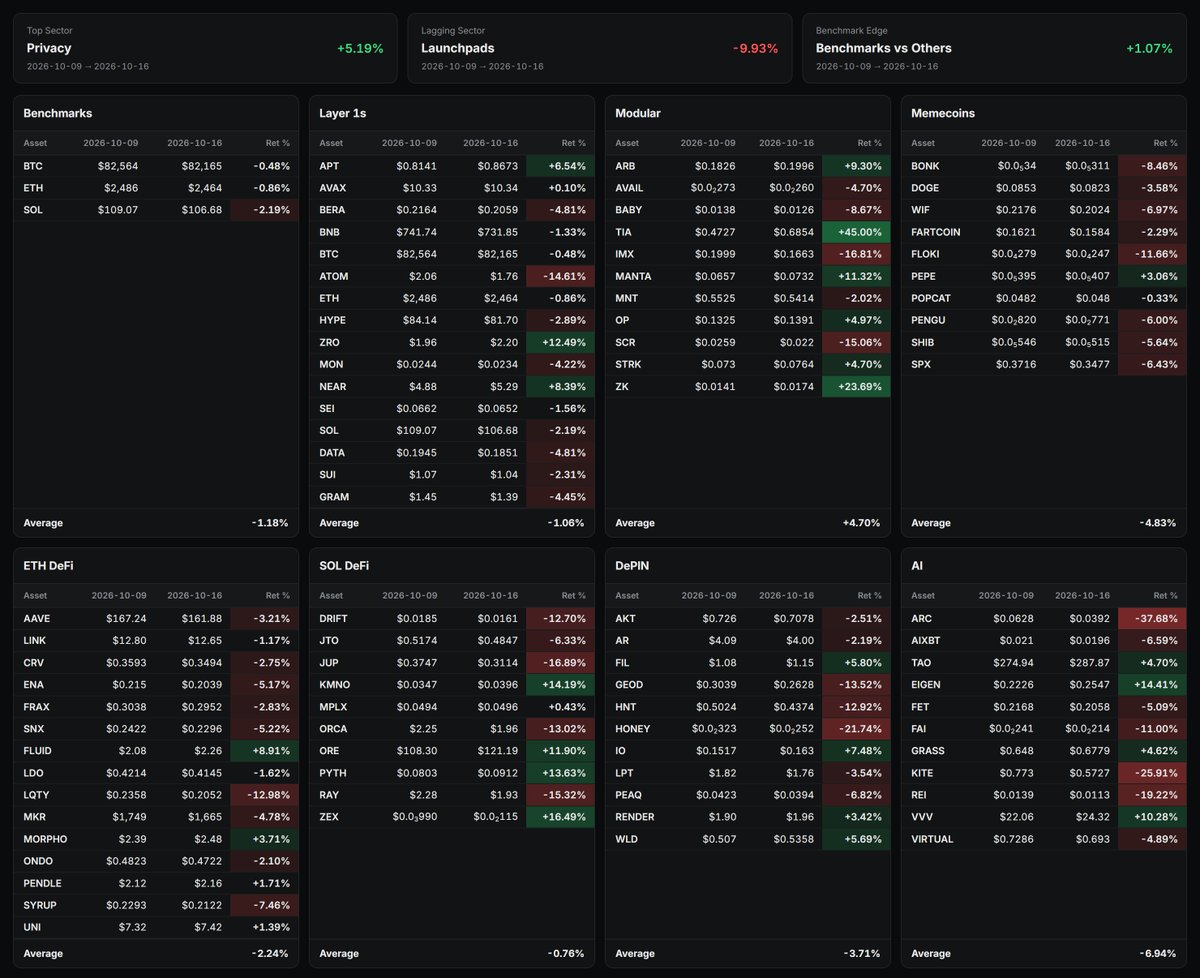This screenshot has width=1200, height=978.
Task: Click Ret % column header in Benchmarks panel
Action: coord(277,143)
